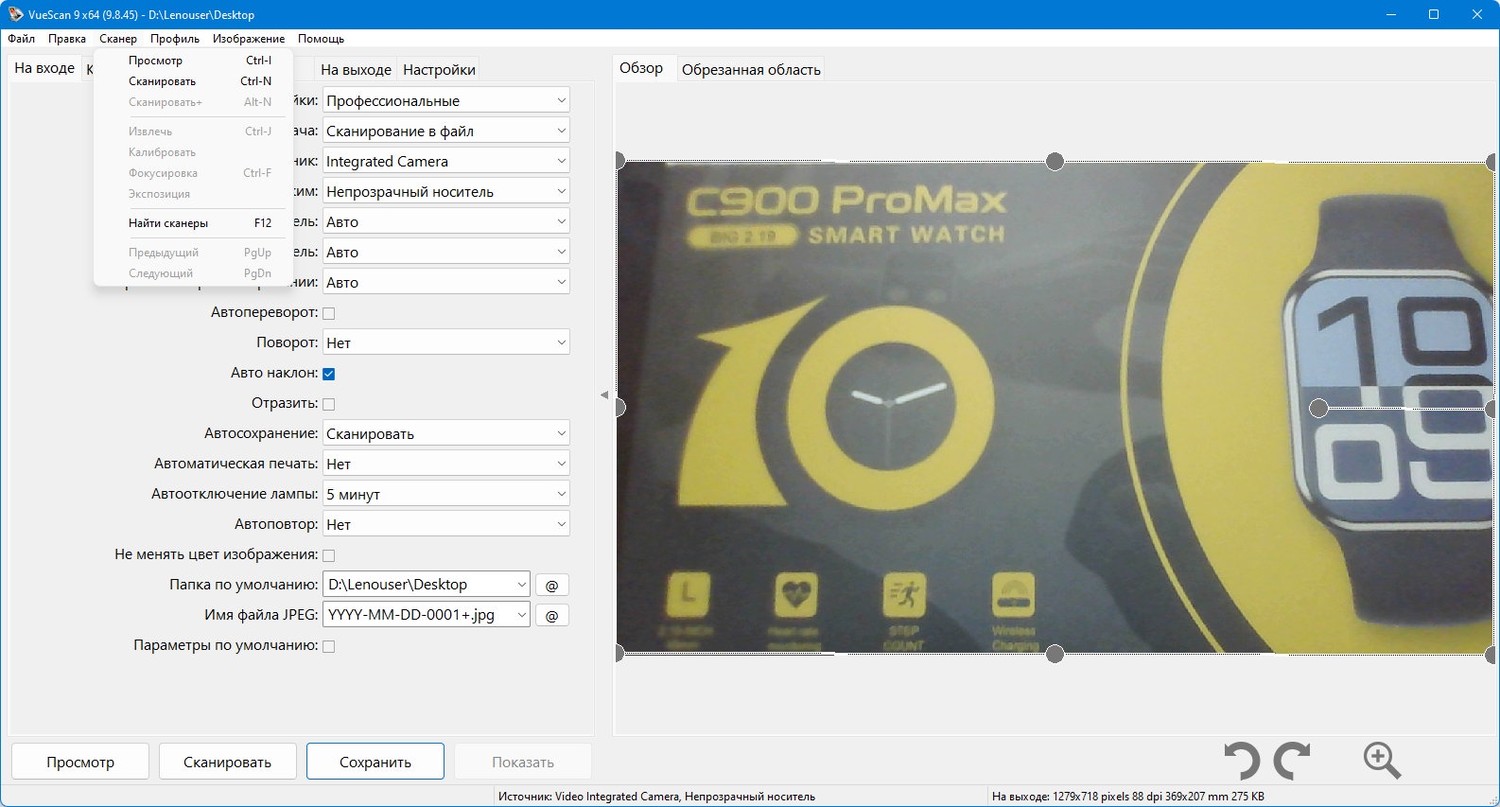Click the @ button beside default folder
The image size is (1500, 807).
(x=552, y=585)
